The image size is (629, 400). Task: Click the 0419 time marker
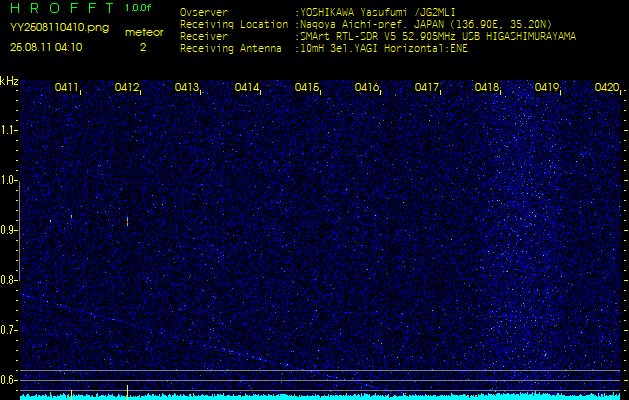point(547,87)
